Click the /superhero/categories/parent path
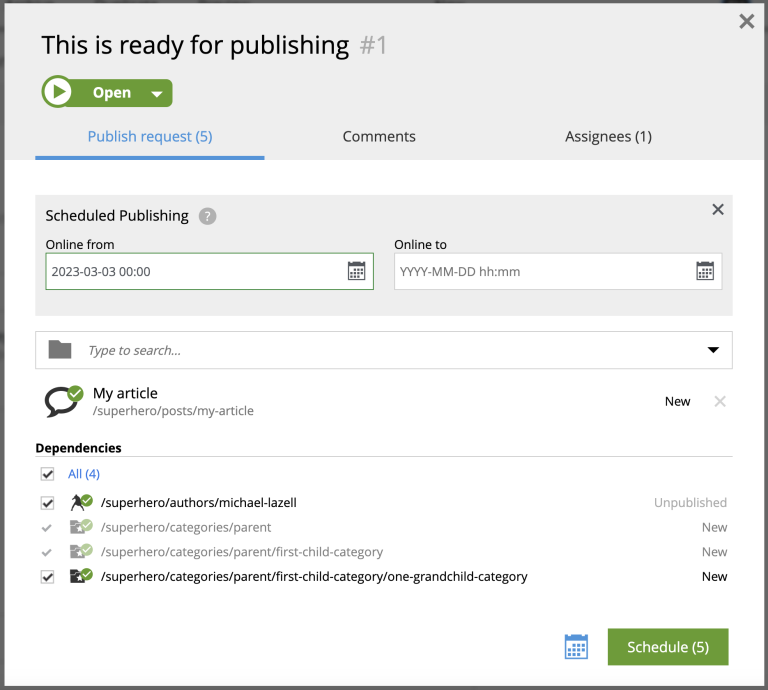 coord(186,527)
